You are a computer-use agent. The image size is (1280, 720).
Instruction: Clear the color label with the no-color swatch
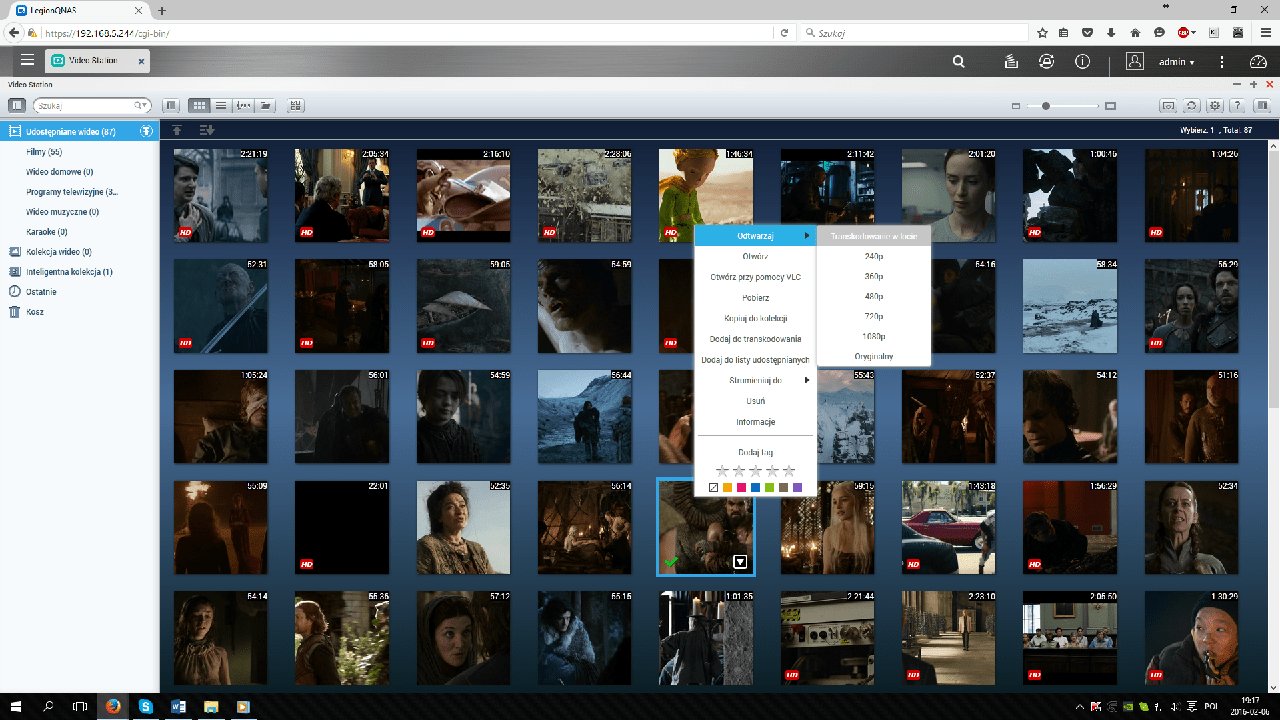[713, 487]
